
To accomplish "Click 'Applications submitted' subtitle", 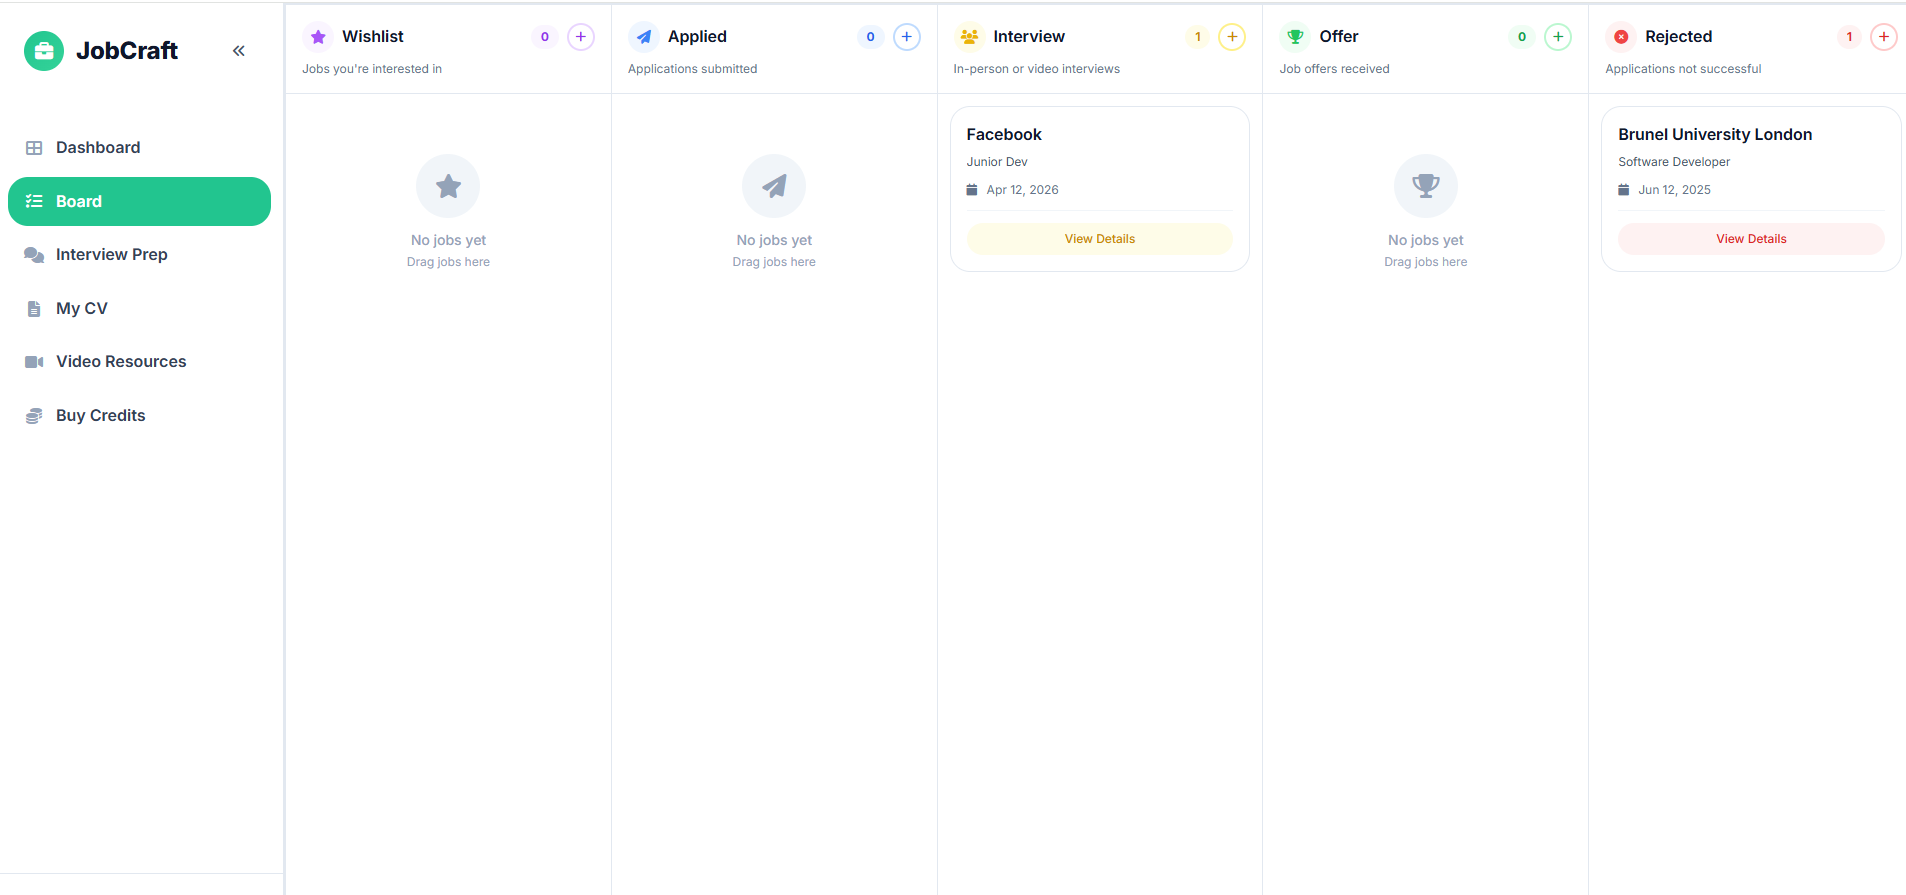I will point(693,69).
